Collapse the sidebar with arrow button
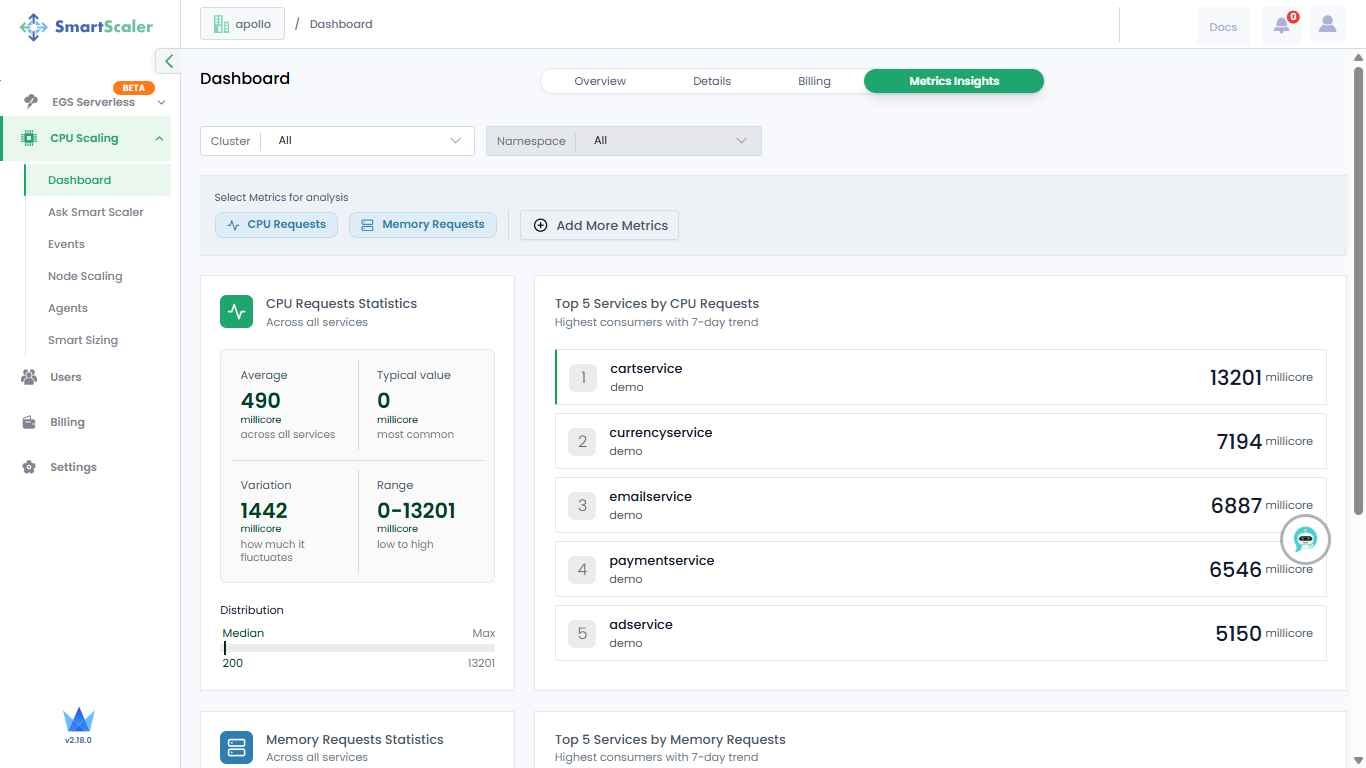The image size is (1366, 768). tap(168, 61)
